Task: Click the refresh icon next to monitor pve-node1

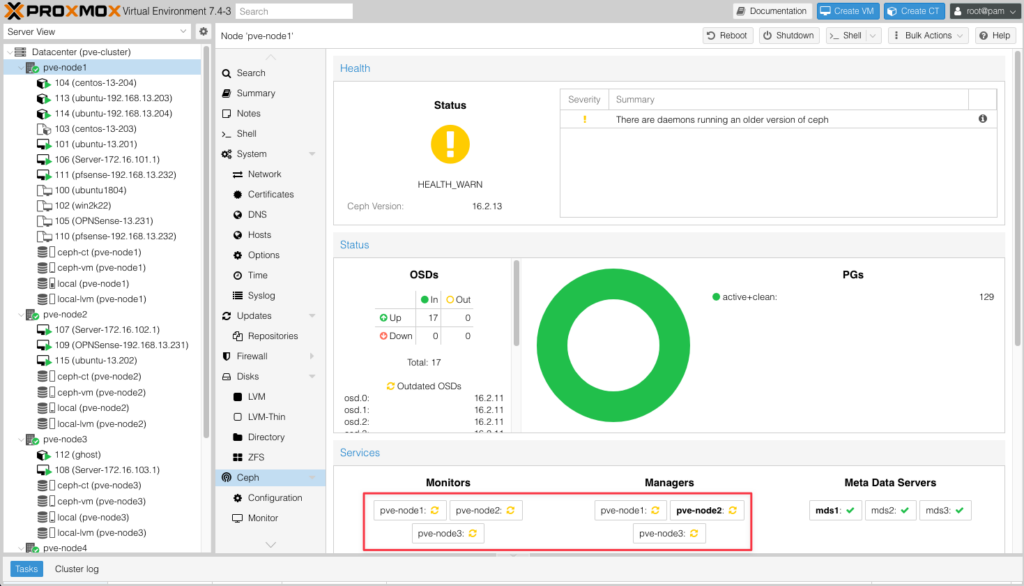Action: click(x=435, y=510)
